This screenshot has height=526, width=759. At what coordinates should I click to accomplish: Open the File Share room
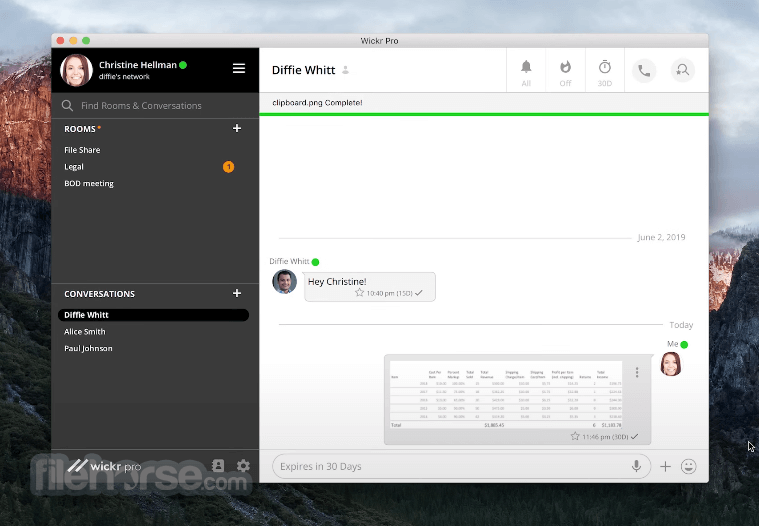pyautogui.click(x=82, y=150)
